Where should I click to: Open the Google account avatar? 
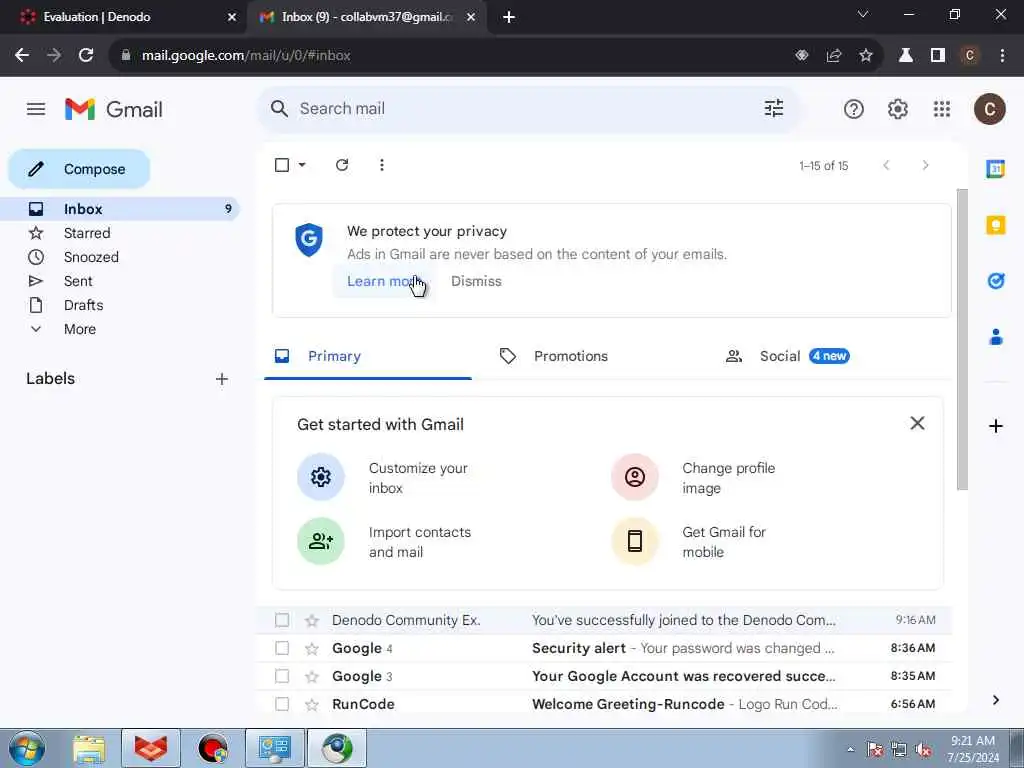[989, 109]
